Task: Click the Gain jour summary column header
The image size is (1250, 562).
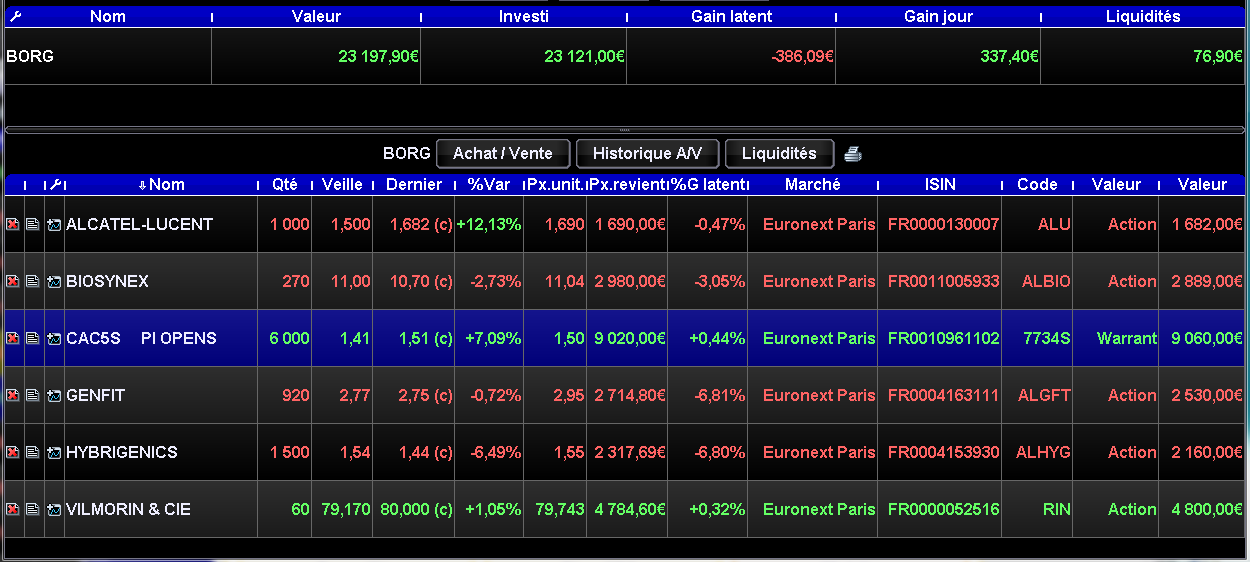Action: click(938, 16)
